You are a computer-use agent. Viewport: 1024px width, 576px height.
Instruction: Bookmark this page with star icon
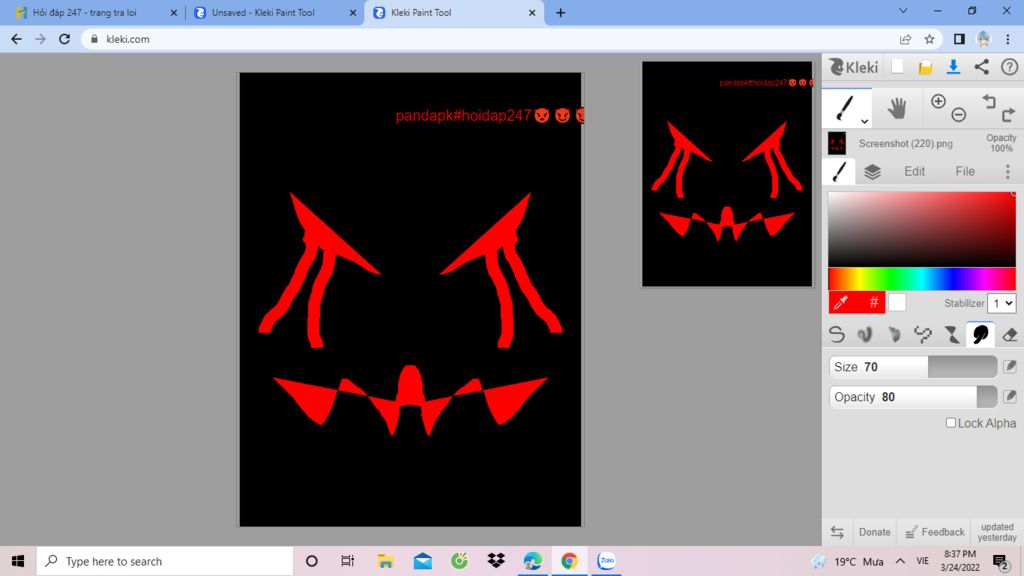point(929,39)
